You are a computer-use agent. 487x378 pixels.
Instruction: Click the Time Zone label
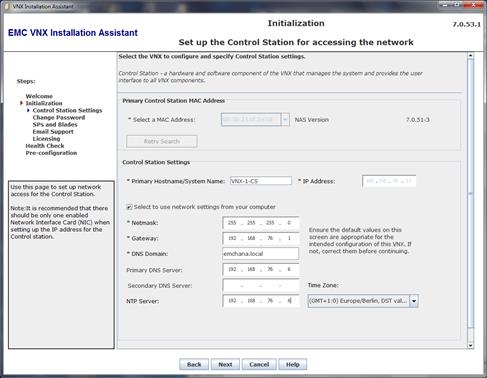click(323, 285)
